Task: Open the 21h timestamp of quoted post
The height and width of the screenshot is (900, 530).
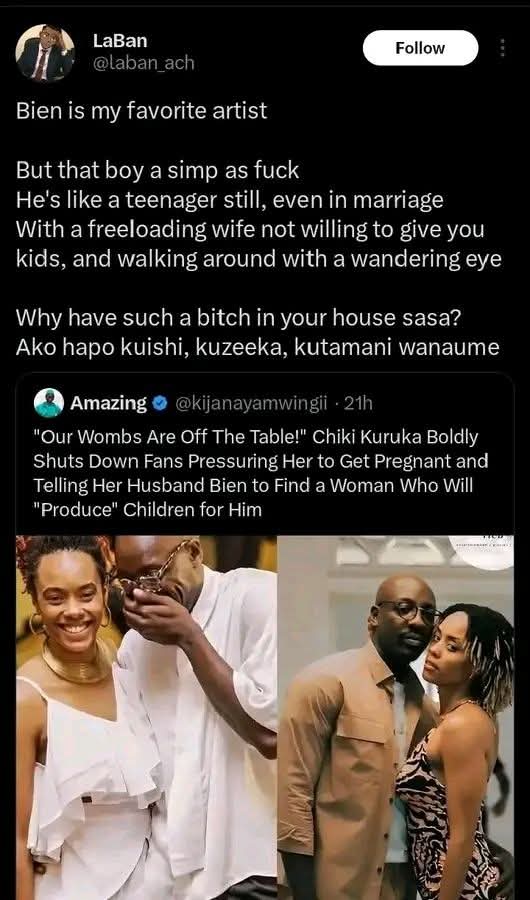Action: coord(358,404)
